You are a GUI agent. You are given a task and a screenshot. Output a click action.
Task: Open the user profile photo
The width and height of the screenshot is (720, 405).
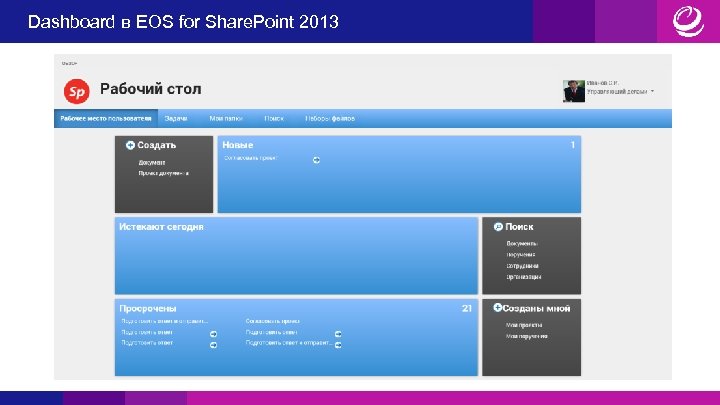(574, 91)
